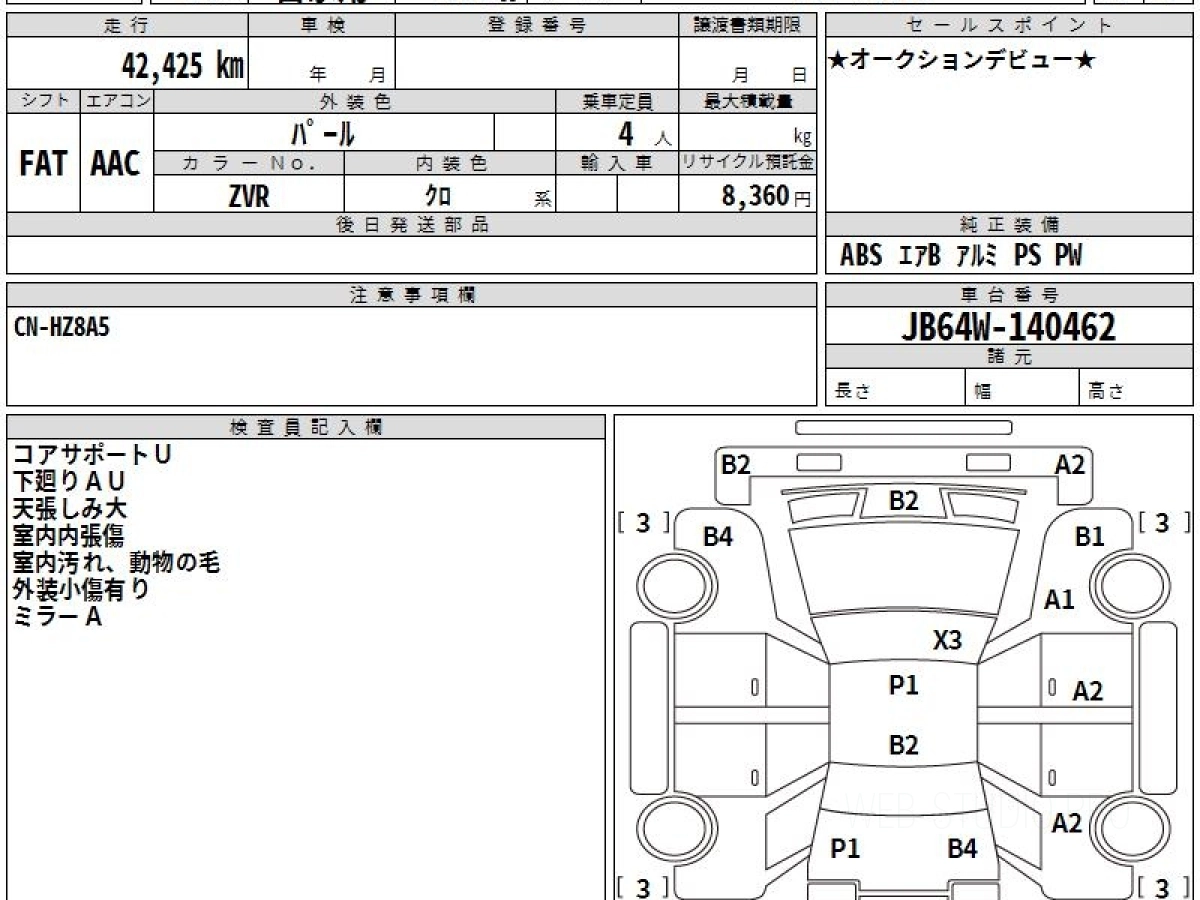Viewport: 1200px width, 900px height.
Task: Select ABS in the equipment list
Action: pyautogui.click(x=861, y=256)
